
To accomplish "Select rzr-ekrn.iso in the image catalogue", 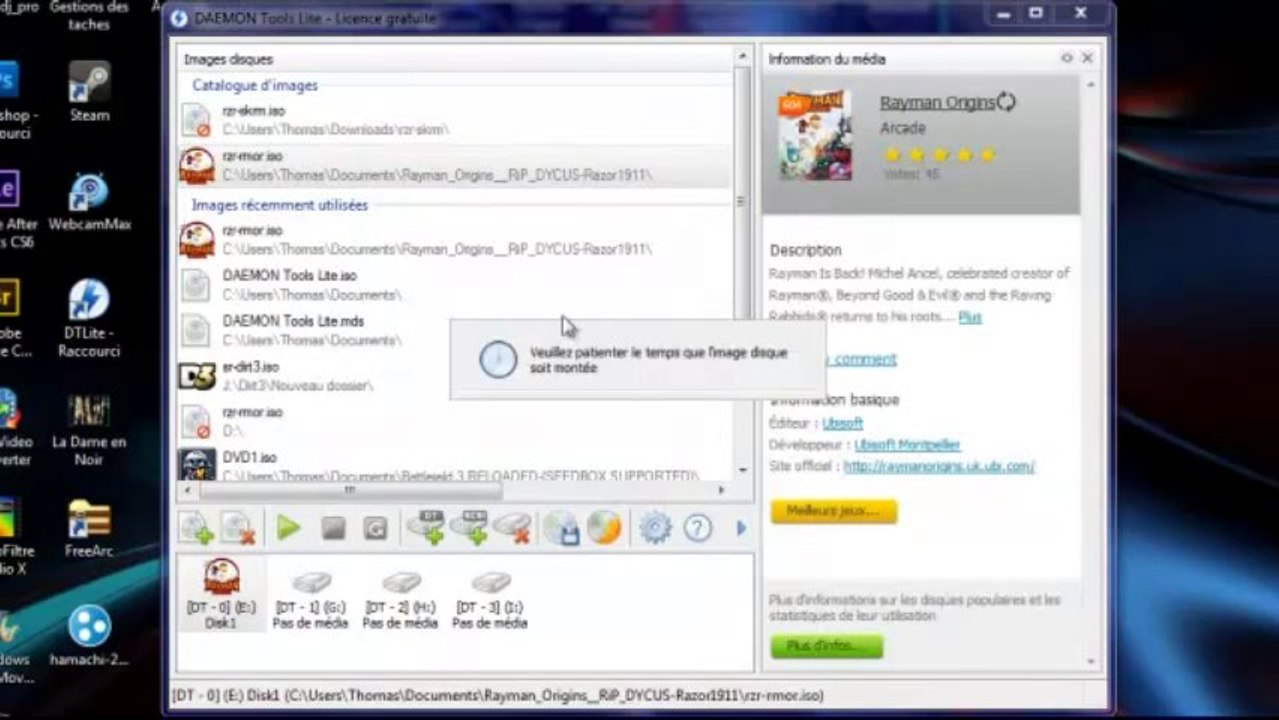I will [x=455, y=120].
